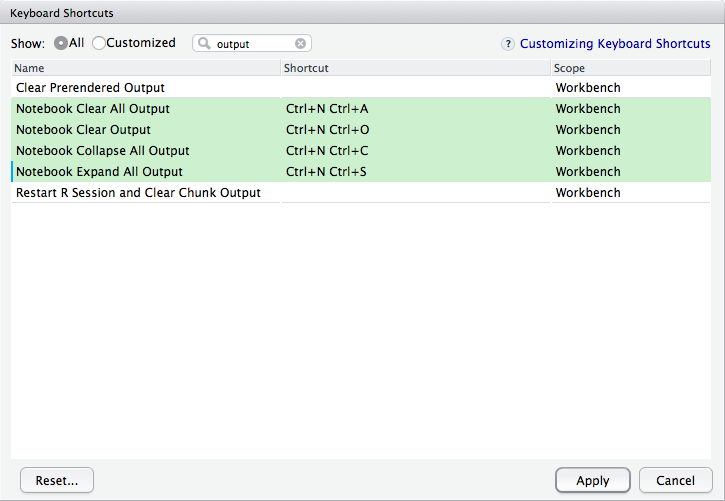This screenshot has width=725, height=501.
Task: Sort by the Shortcut column header
Action: (416, 68)
